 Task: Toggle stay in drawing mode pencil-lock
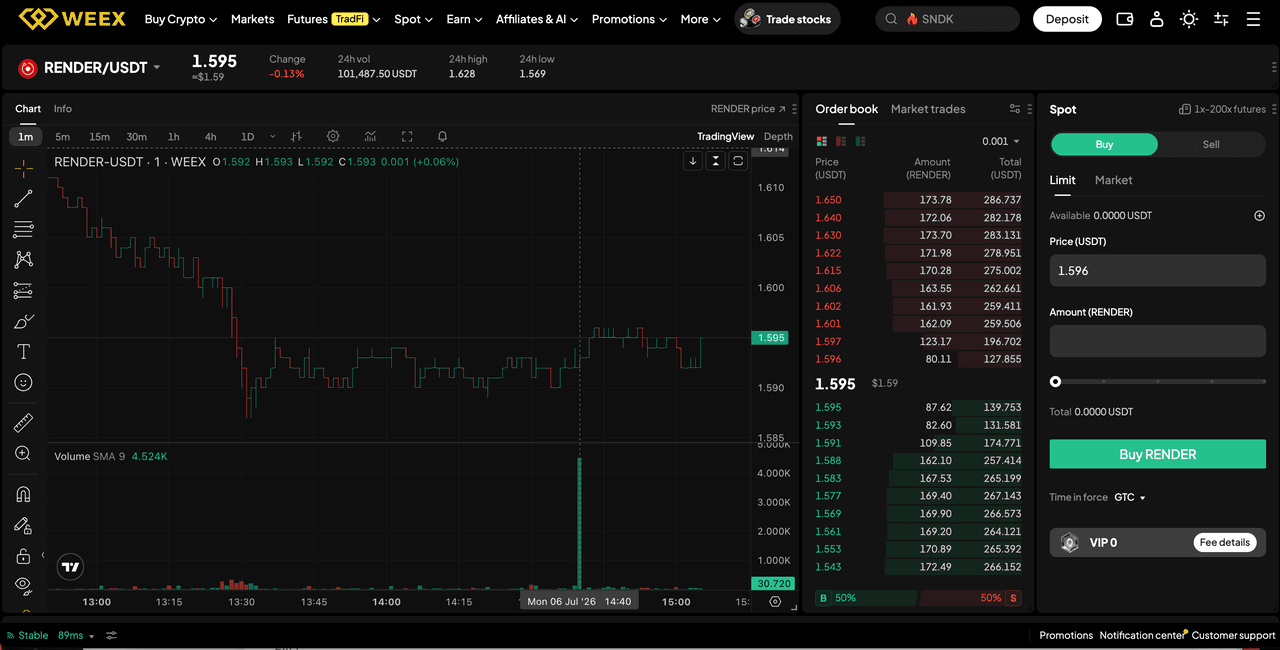point(23,525)
